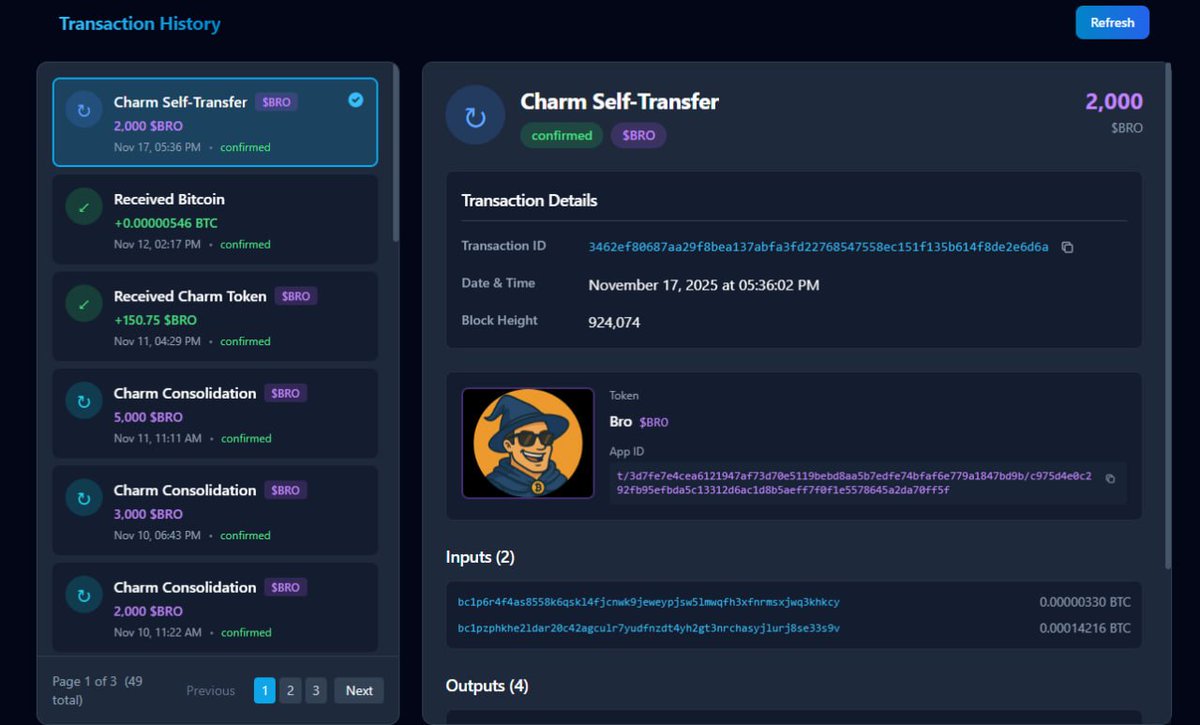The height and width of the screenshot is (725, 1200).
Task: Open the input address bc1pzphkhe2ldar20c...
Action: pyautogui.click(x=648, y=628)
